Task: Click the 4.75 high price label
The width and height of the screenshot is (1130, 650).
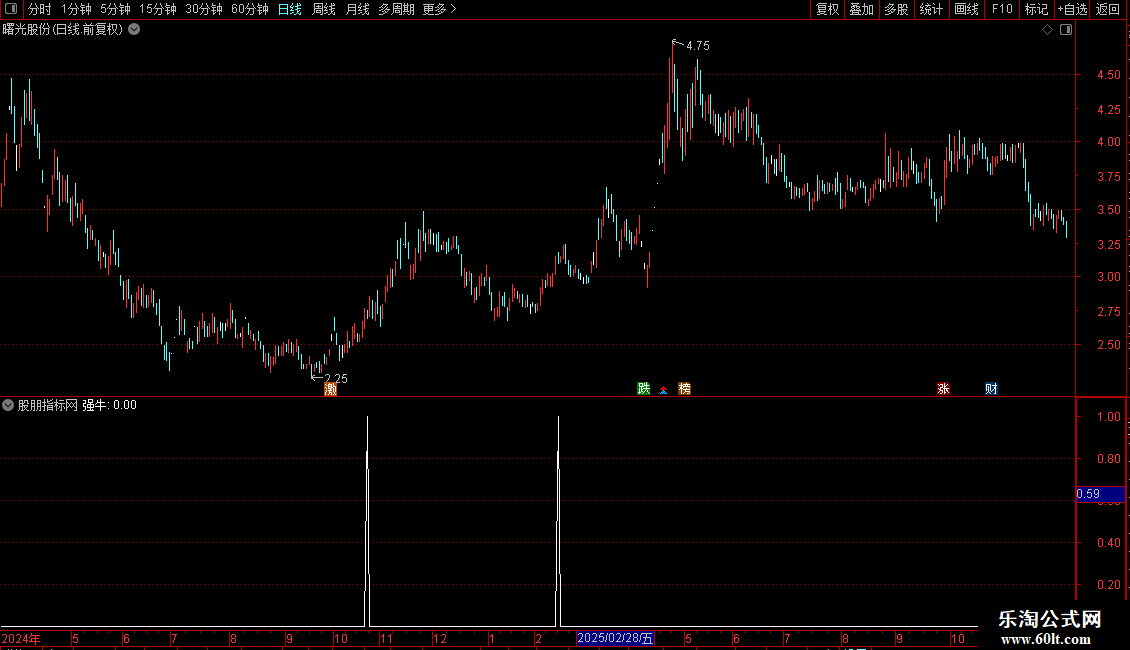Action: [698, 45]
